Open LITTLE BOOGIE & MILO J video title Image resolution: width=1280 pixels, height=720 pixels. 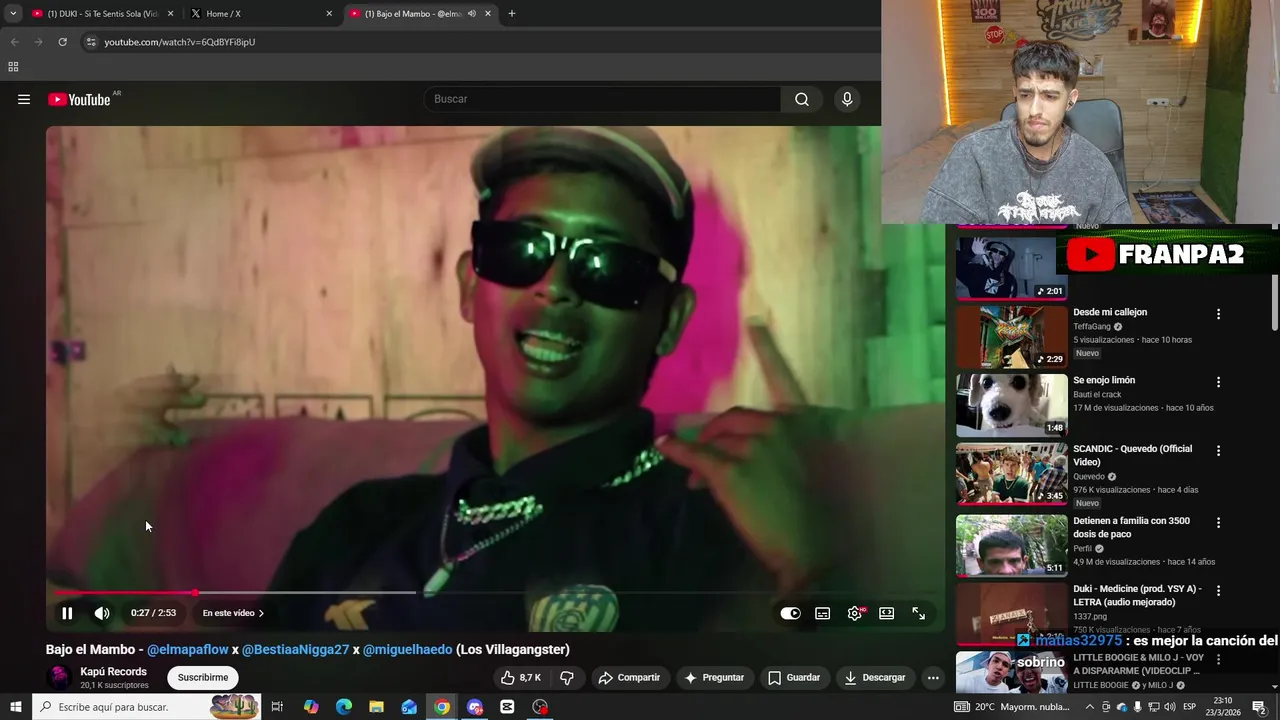pos(1138,664)
